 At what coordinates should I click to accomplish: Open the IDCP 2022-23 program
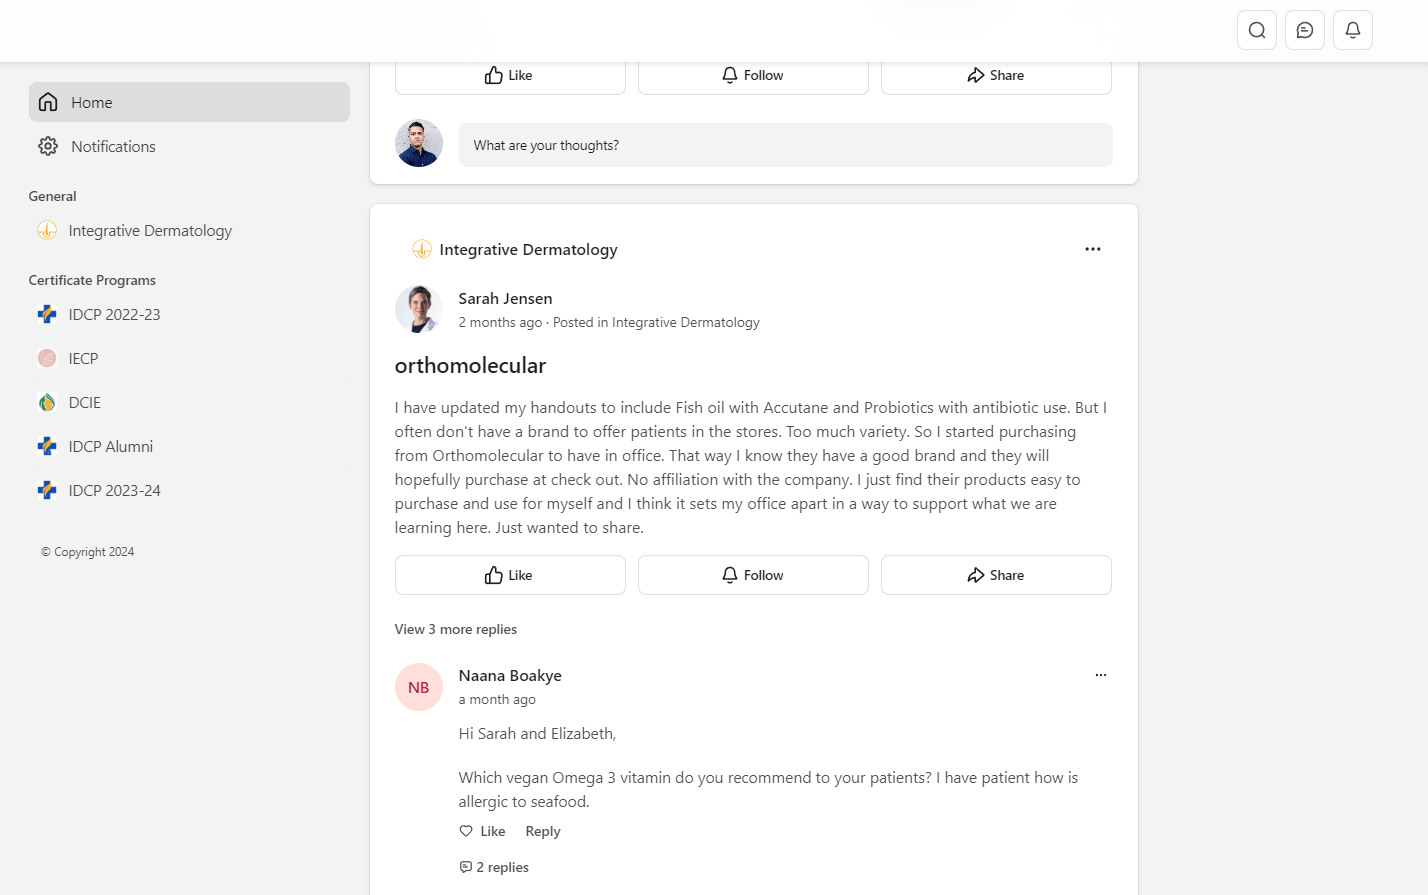pyautogui.click(x=114, y=314)
